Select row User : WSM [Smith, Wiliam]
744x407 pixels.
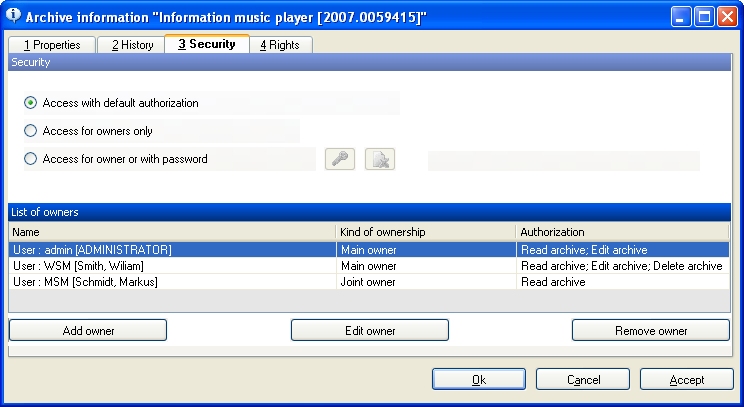(x=369, y=266)
